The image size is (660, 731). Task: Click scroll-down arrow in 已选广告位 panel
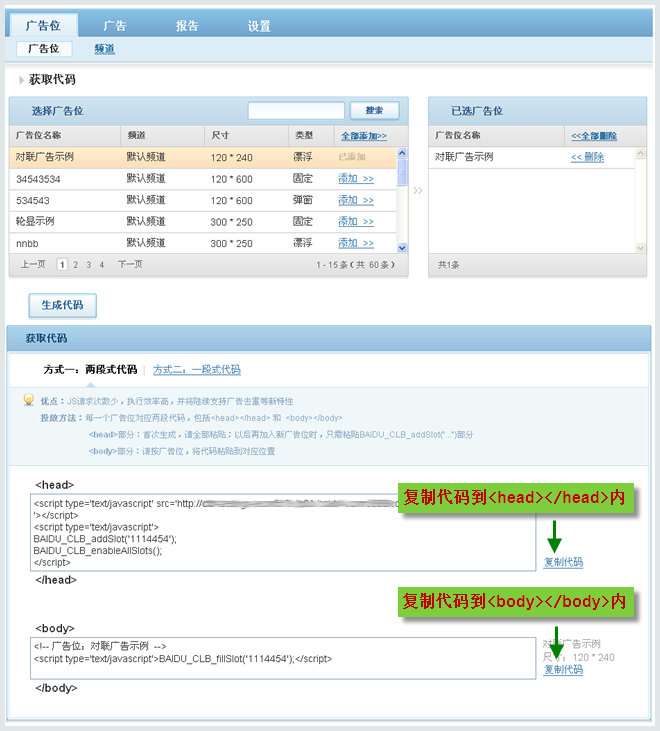tap(641, 248)
